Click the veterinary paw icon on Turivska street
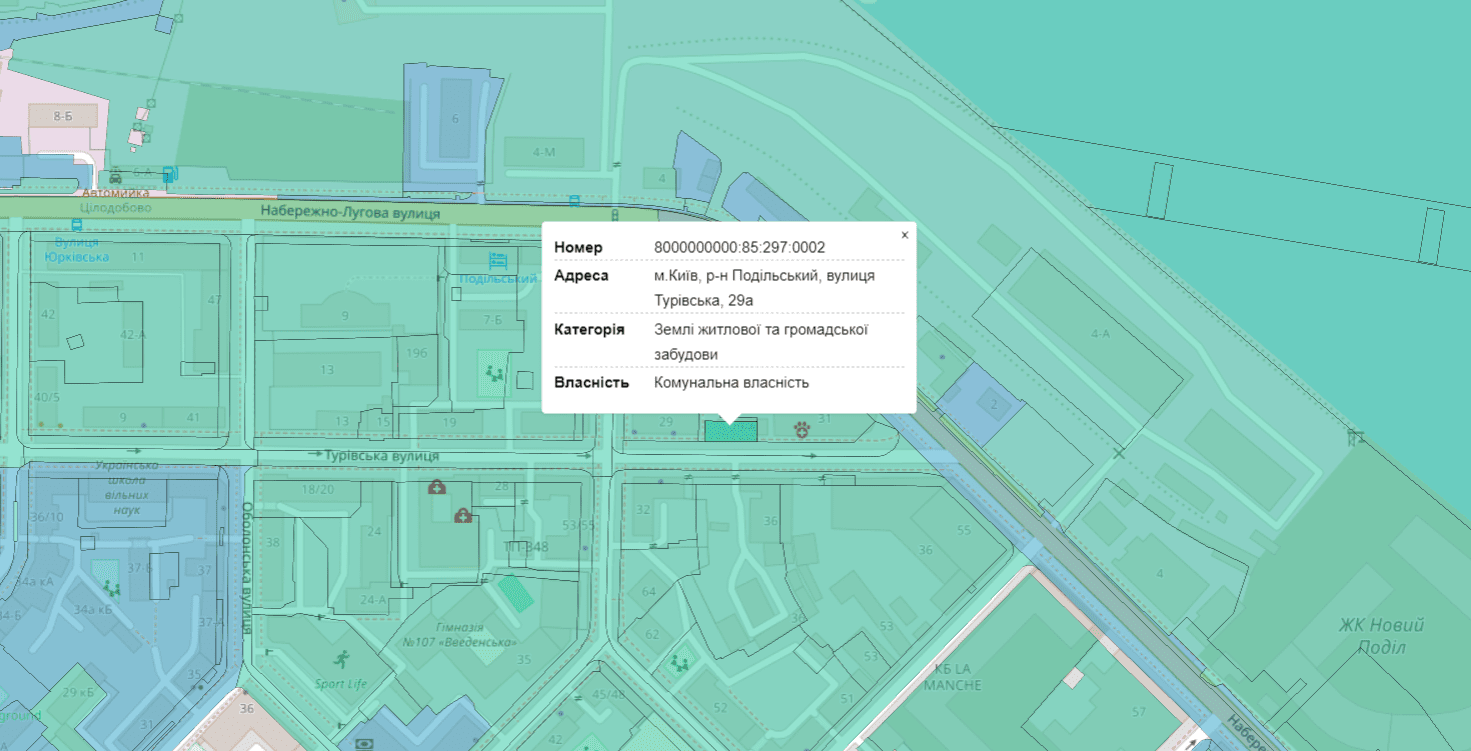 [802, 429]
